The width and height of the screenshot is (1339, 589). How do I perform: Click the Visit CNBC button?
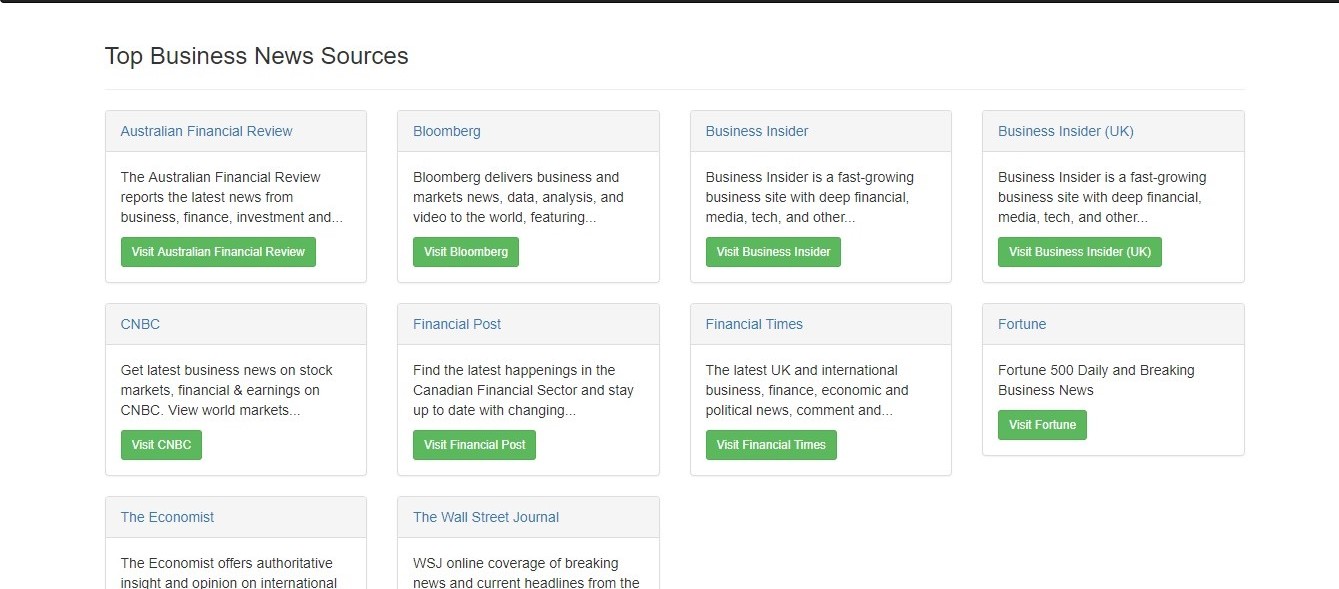161,445
